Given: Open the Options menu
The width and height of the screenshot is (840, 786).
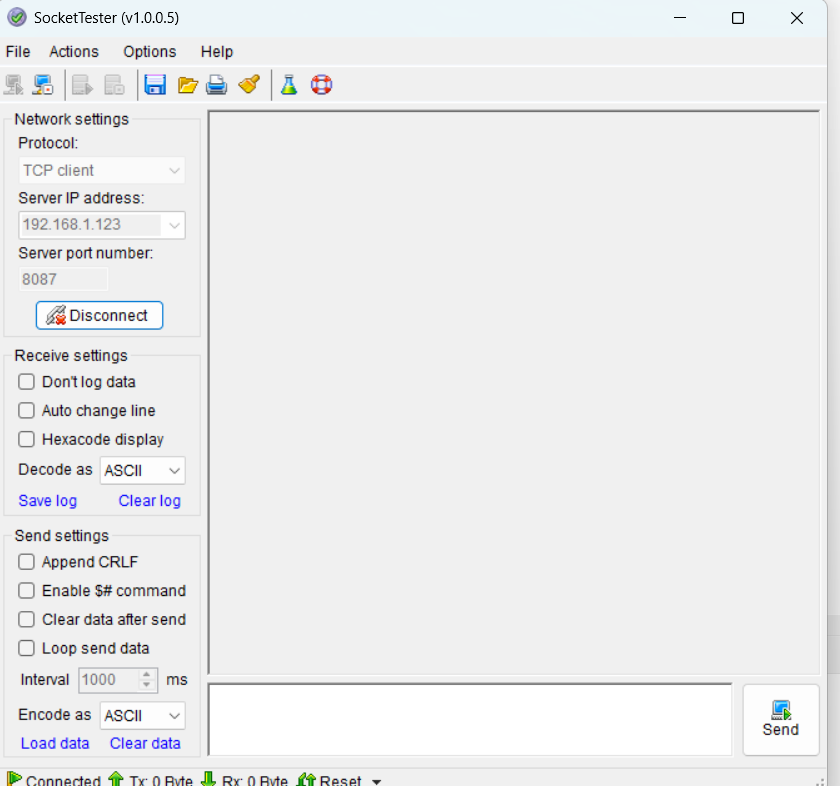Looking at the screenshot, I should (x=149, y=51).
